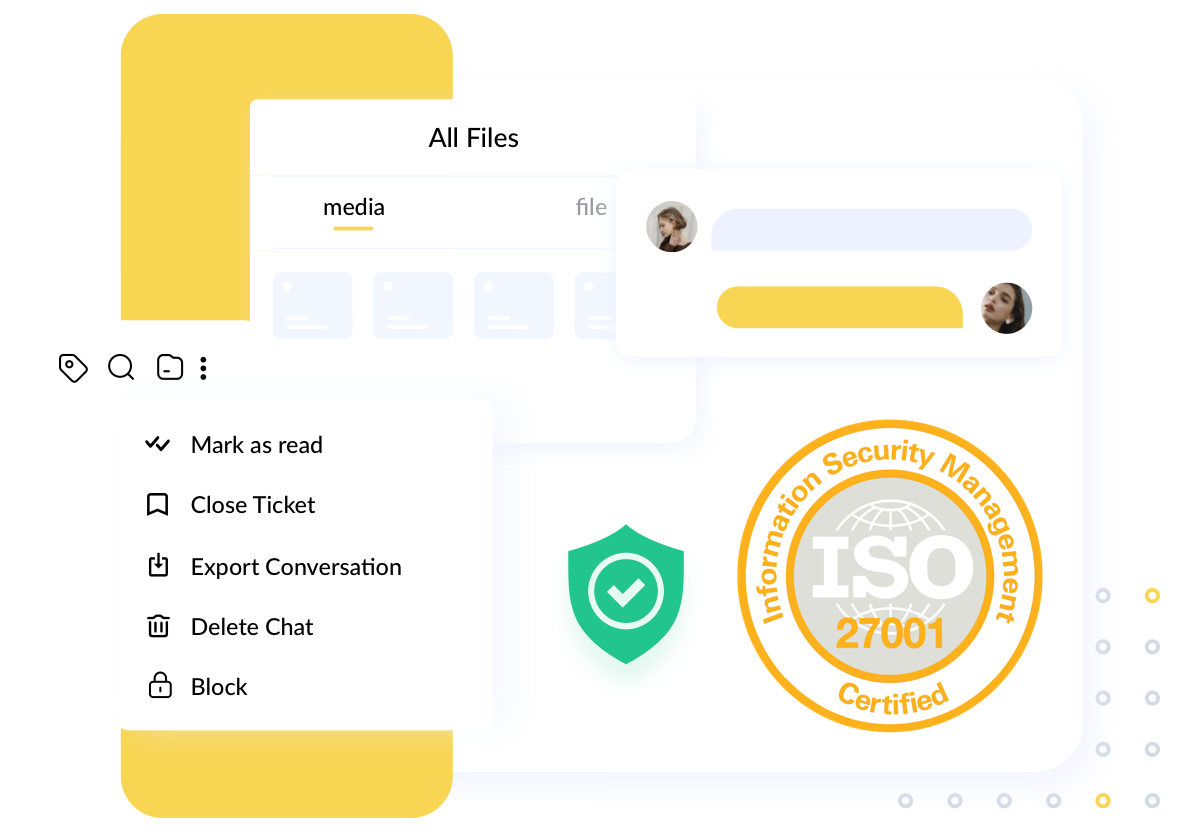Switch to the media tab

[x=354, y=208]
